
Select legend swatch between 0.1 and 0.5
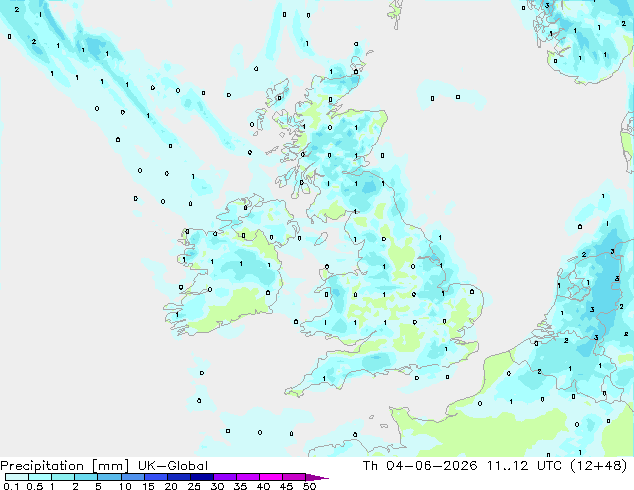[17, 477]
